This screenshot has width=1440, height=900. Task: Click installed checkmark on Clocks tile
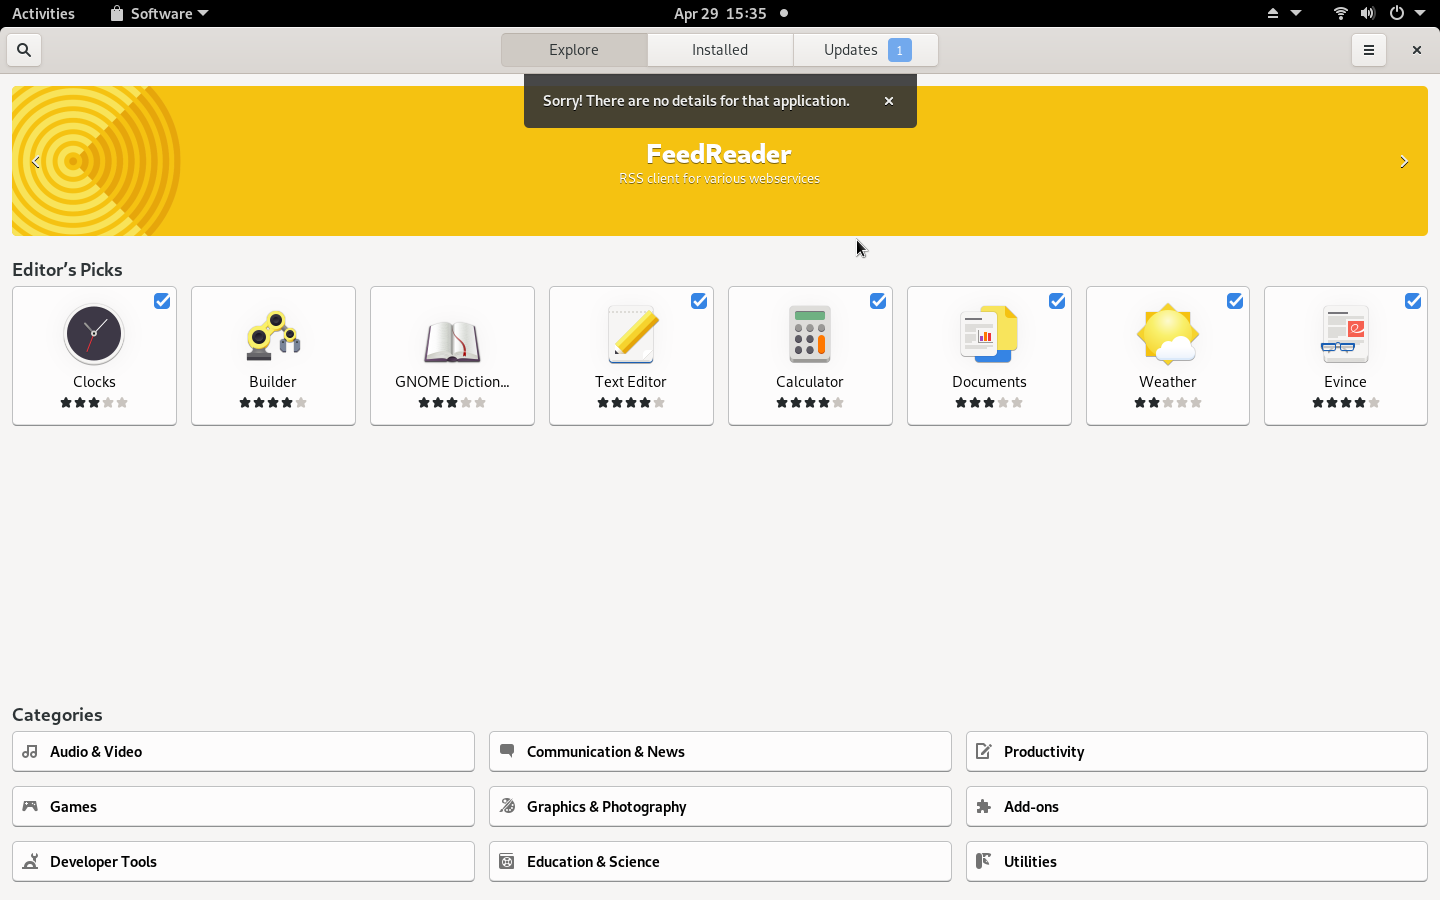coord(162,301)
